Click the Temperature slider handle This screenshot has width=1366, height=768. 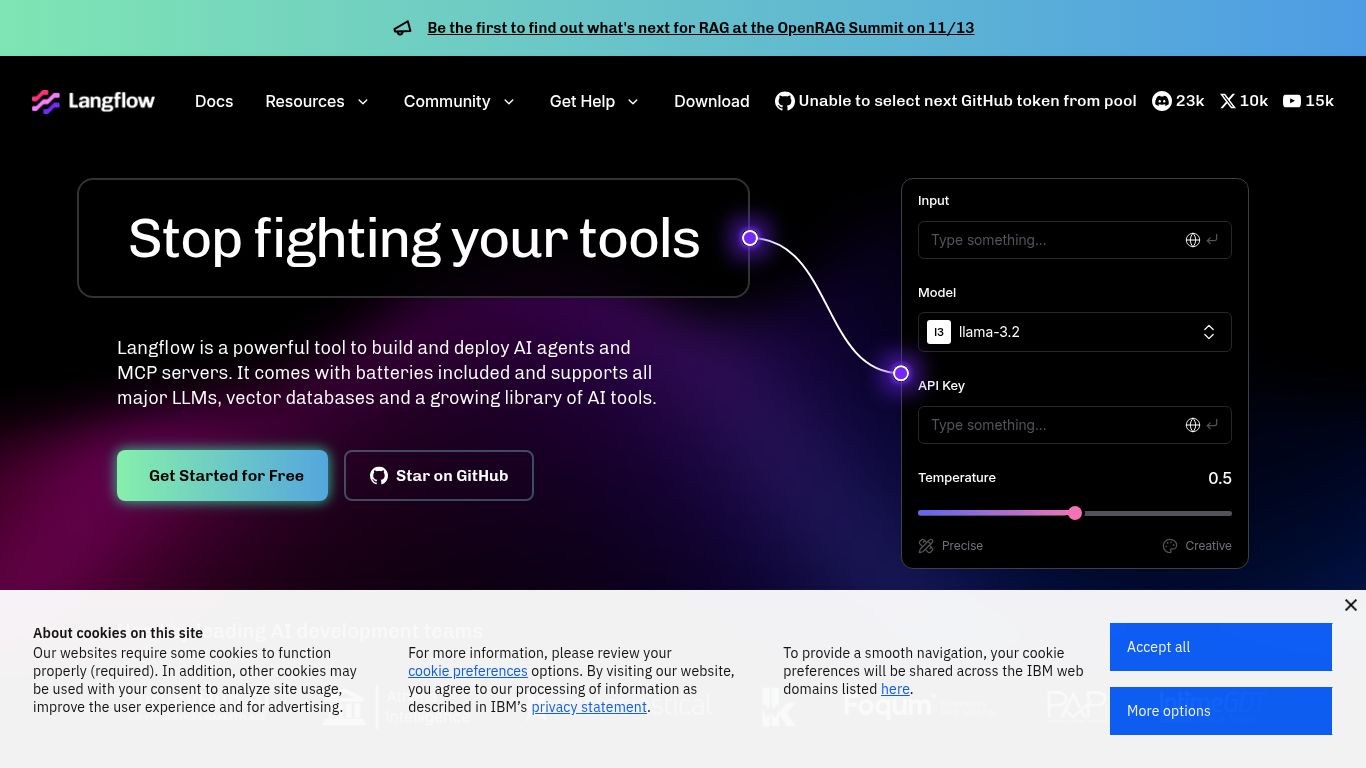[x=1075, y=513]
